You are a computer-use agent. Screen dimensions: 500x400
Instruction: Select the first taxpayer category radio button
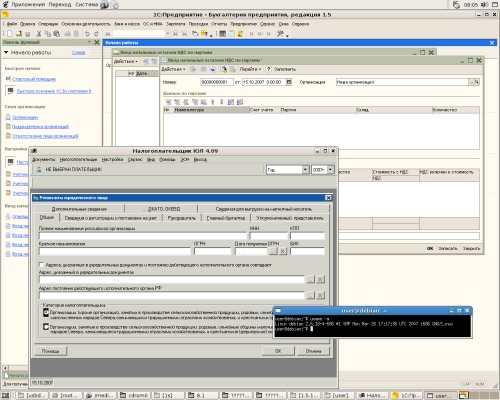46,313
